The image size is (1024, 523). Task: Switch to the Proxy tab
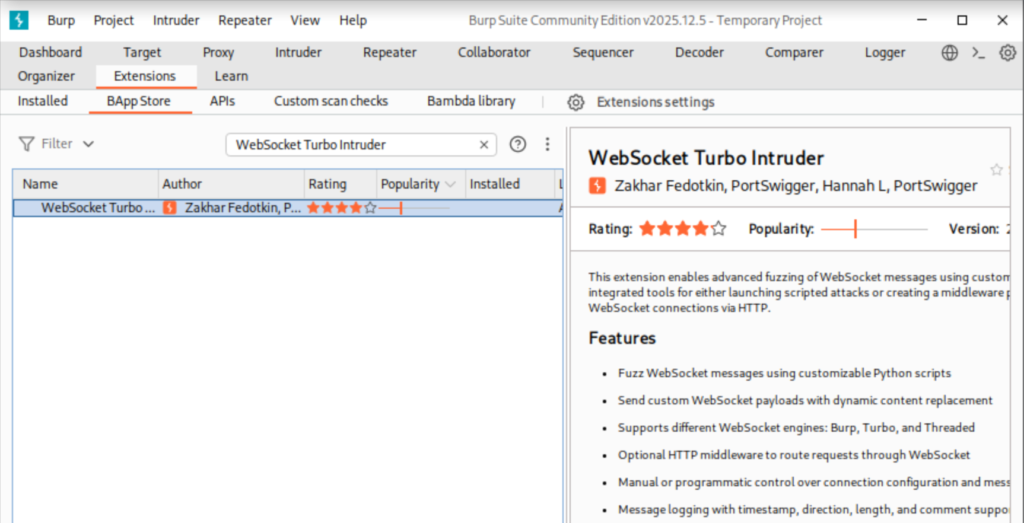pyautogui.click(x=218, y=53)
